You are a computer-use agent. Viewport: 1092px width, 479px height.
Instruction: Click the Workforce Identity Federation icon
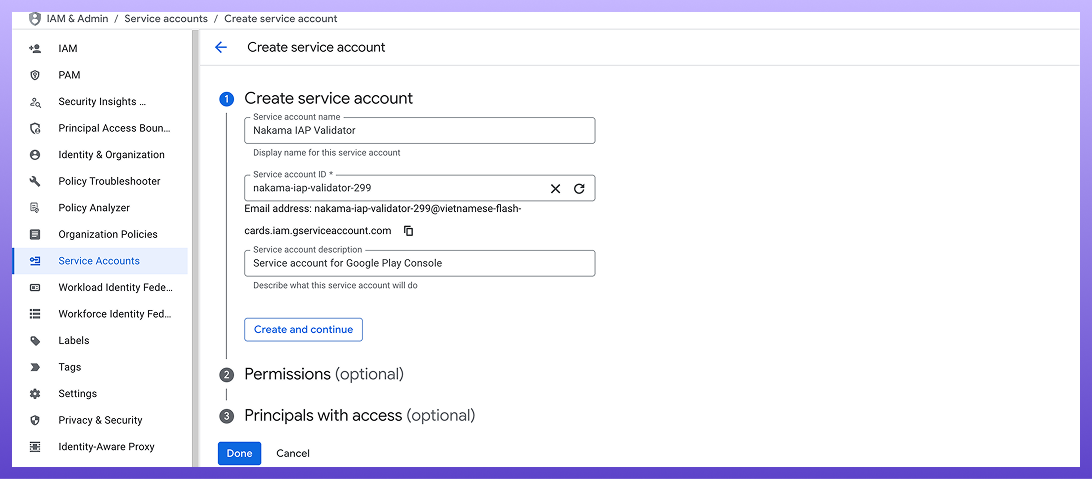coord(35,314)
